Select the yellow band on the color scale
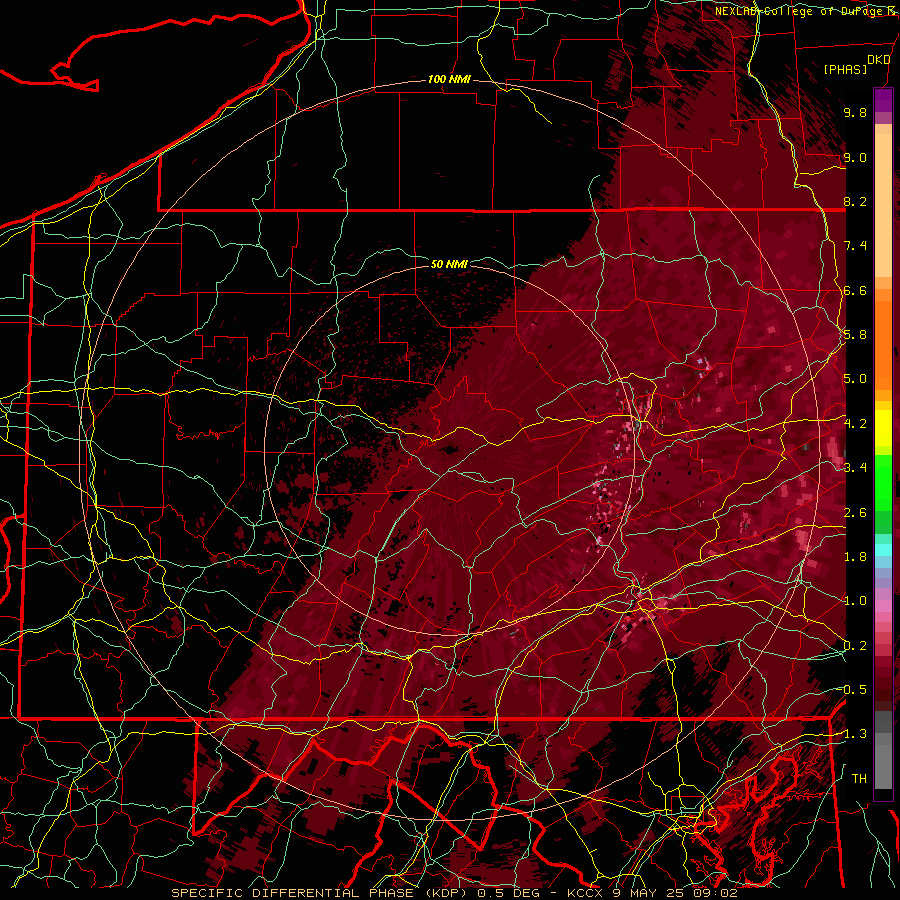Screen dimensions: 900x900 tap(883, 428)
